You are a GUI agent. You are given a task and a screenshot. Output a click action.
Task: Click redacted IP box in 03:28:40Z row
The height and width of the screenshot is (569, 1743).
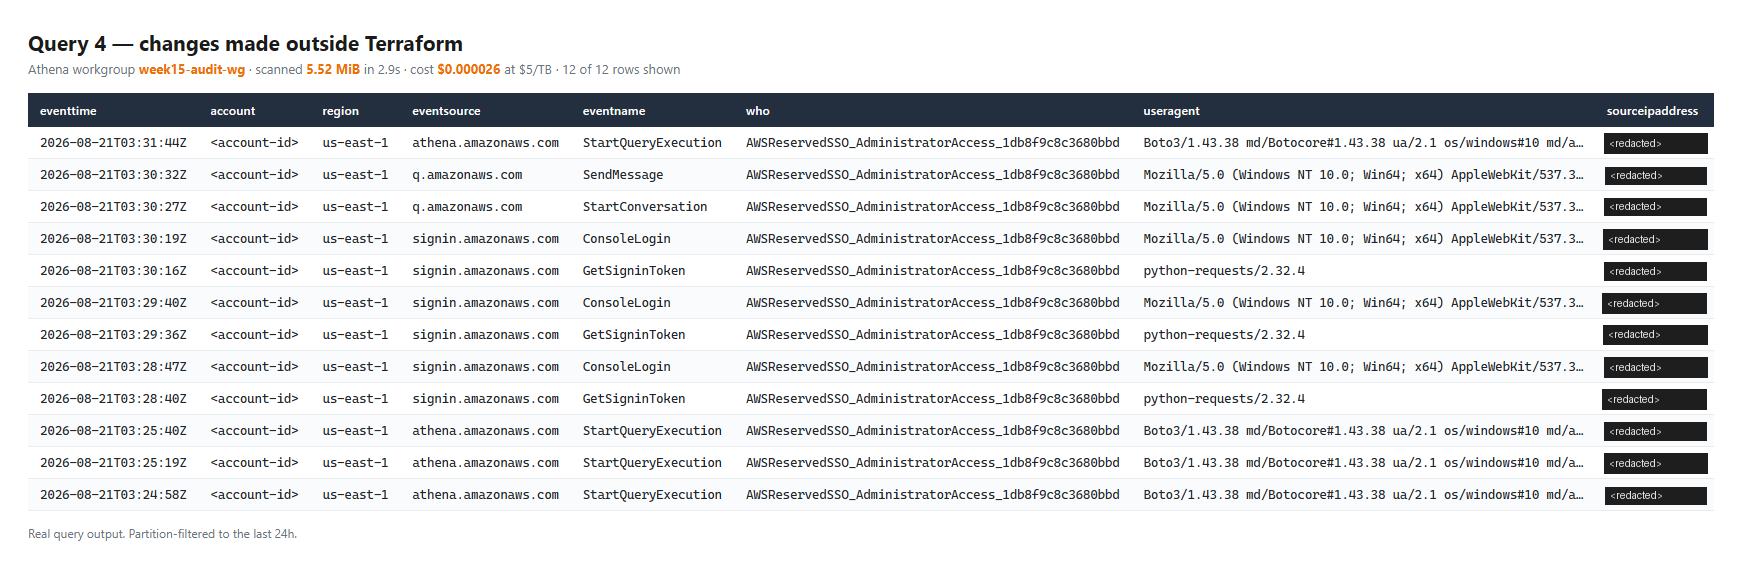[1654, 400]
